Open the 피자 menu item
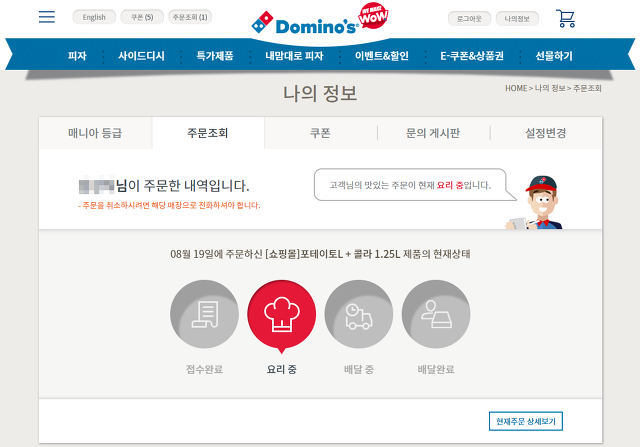Screen dimensions: 640x447 77,56
